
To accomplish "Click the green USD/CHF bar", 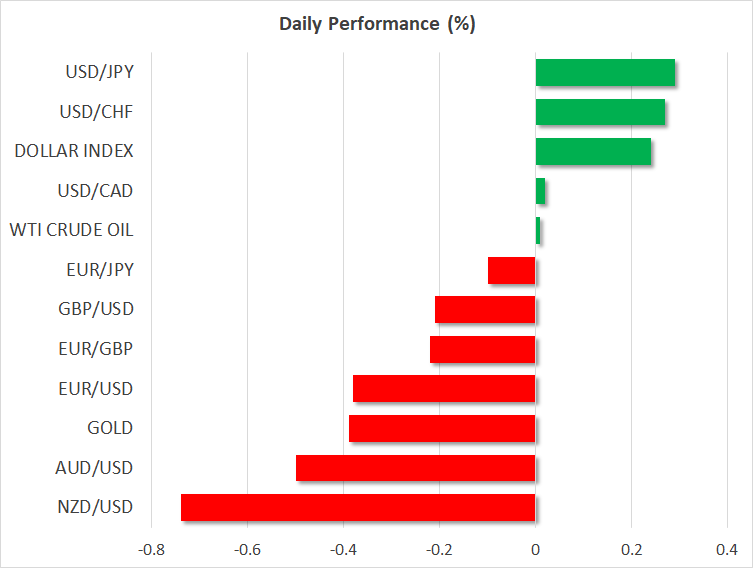I will [x=600, y=112].
